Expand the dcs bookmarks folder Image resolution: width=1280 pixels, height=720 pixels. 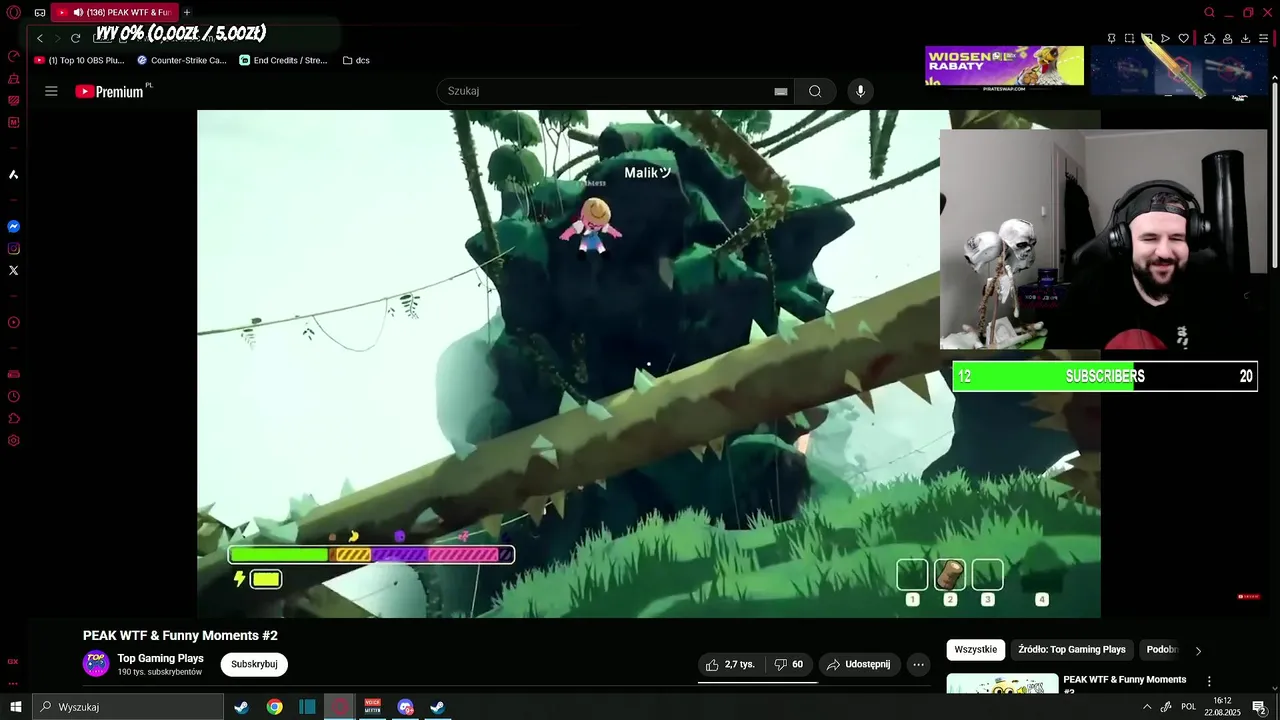pyautogui.click(x=356, y=60)
